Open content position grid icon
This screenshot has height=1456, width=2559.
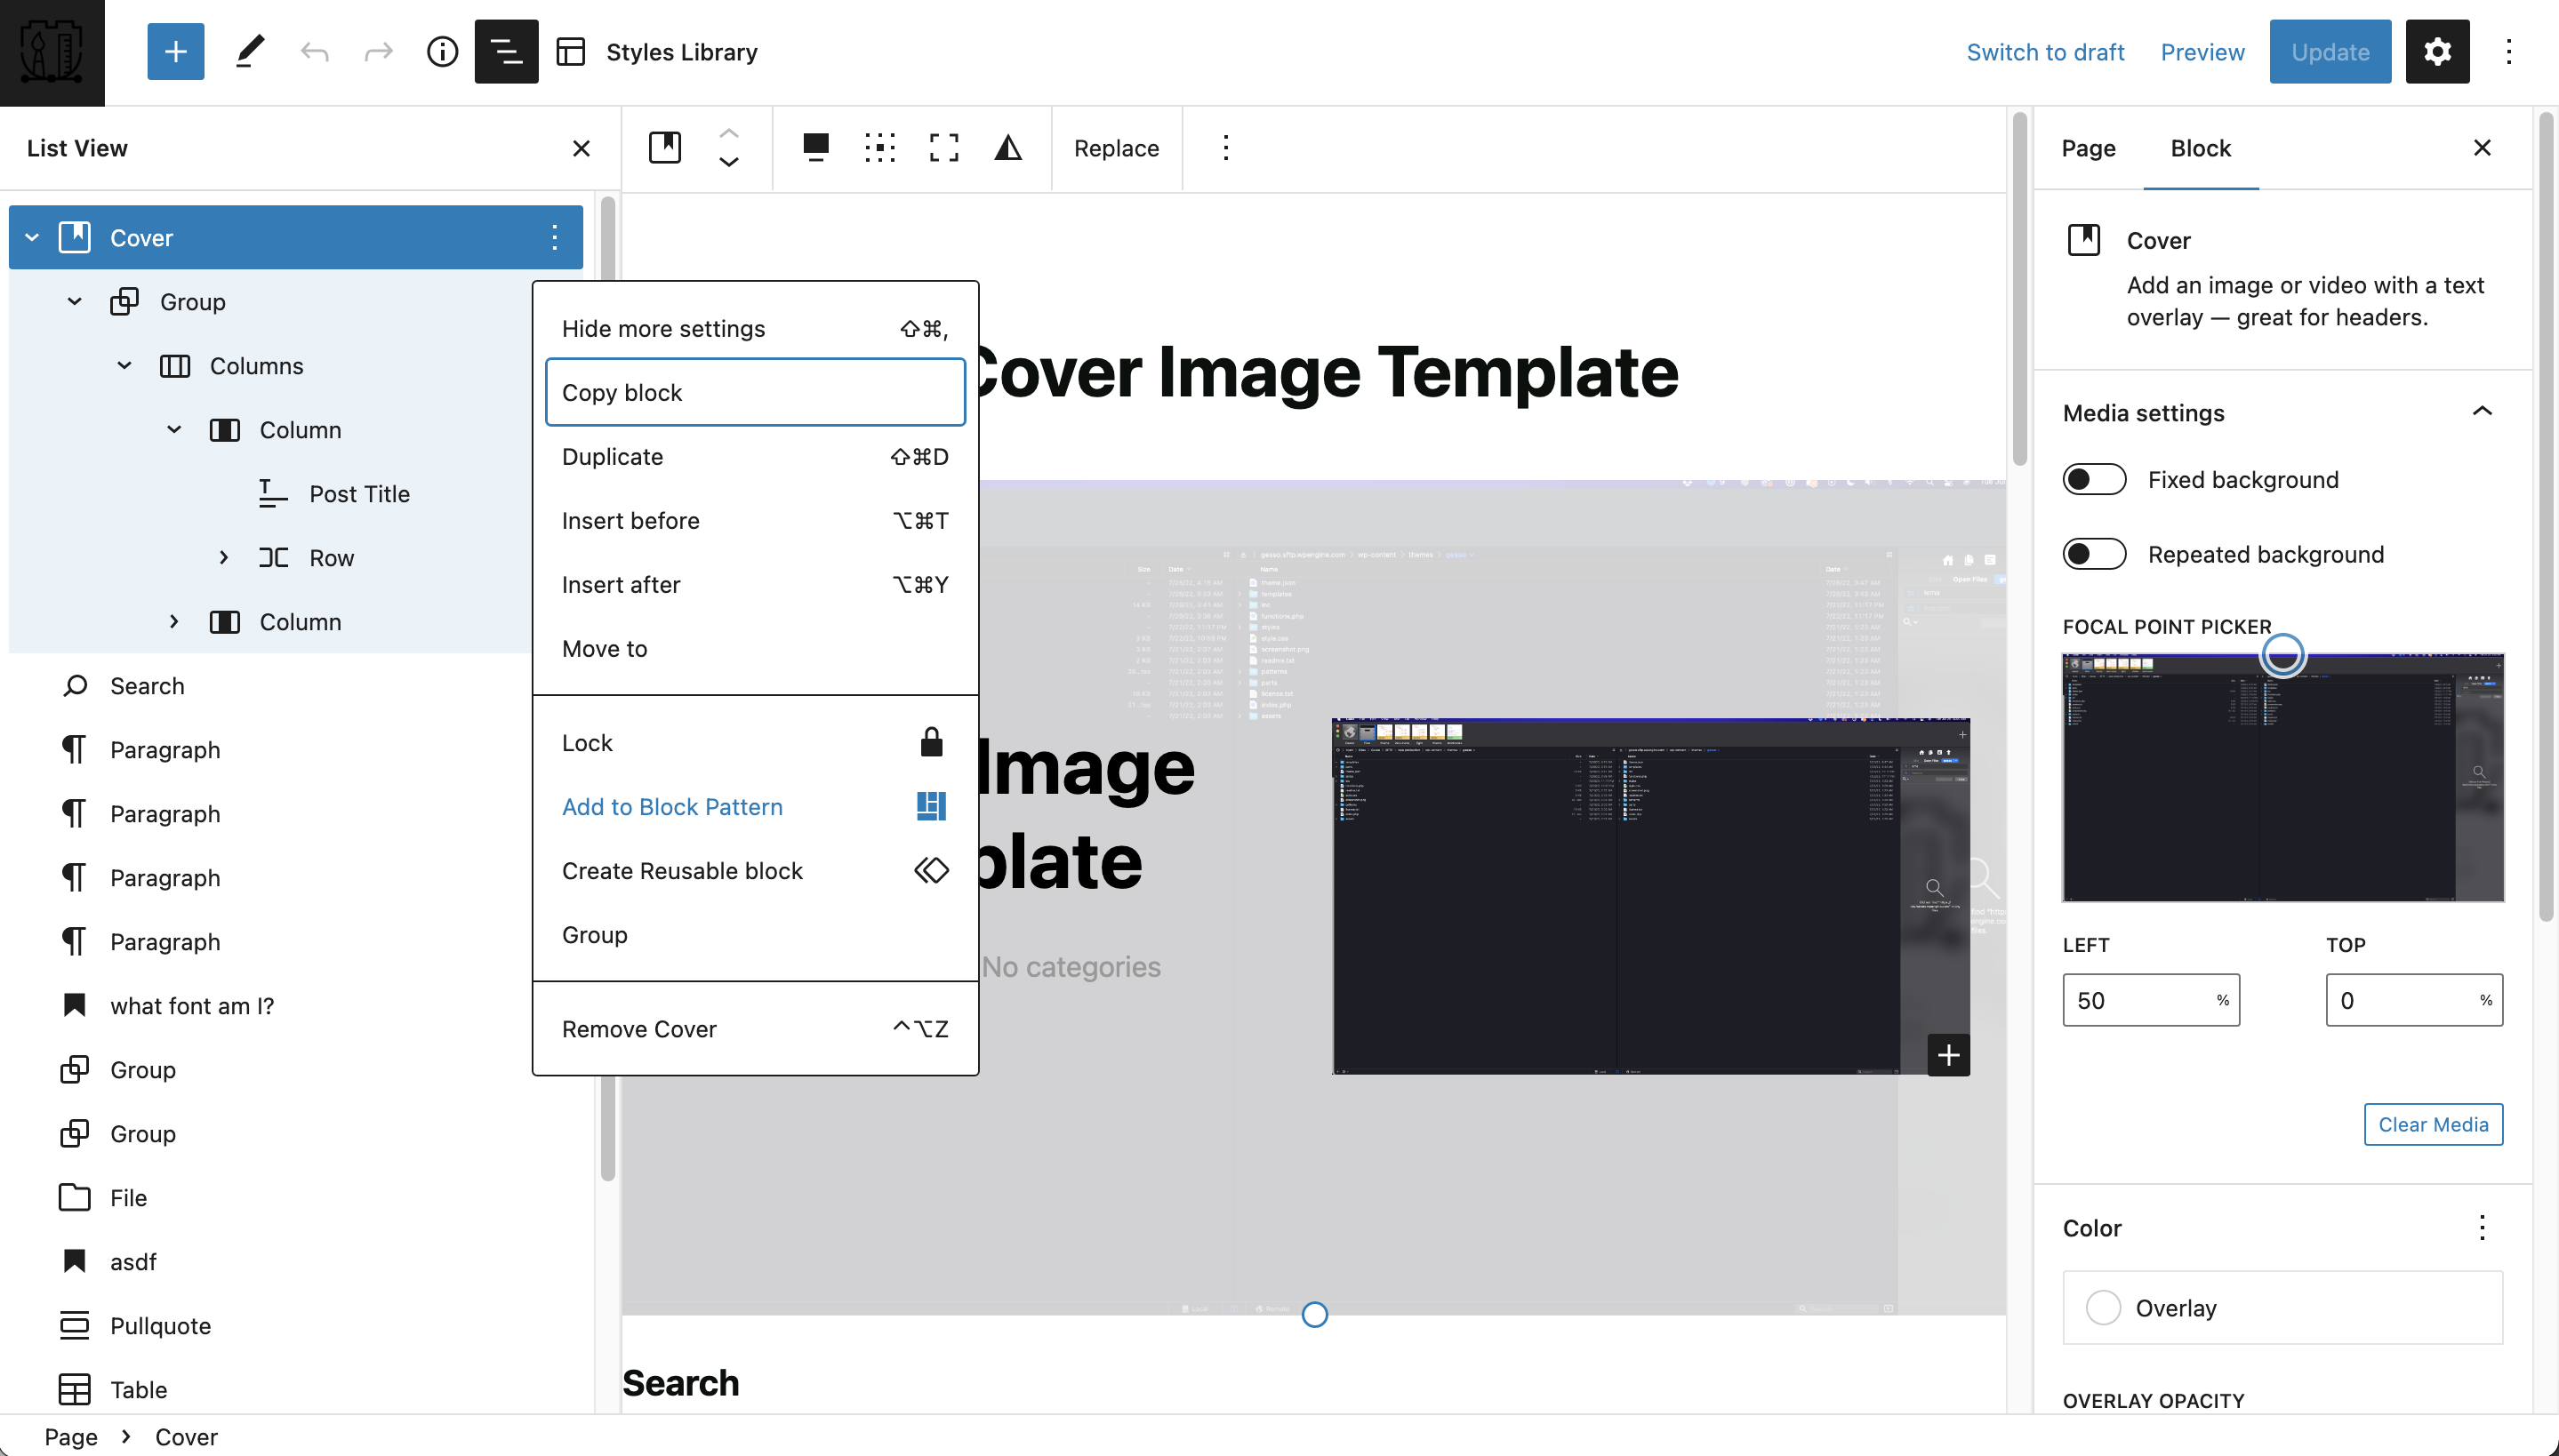click(880, 148)
